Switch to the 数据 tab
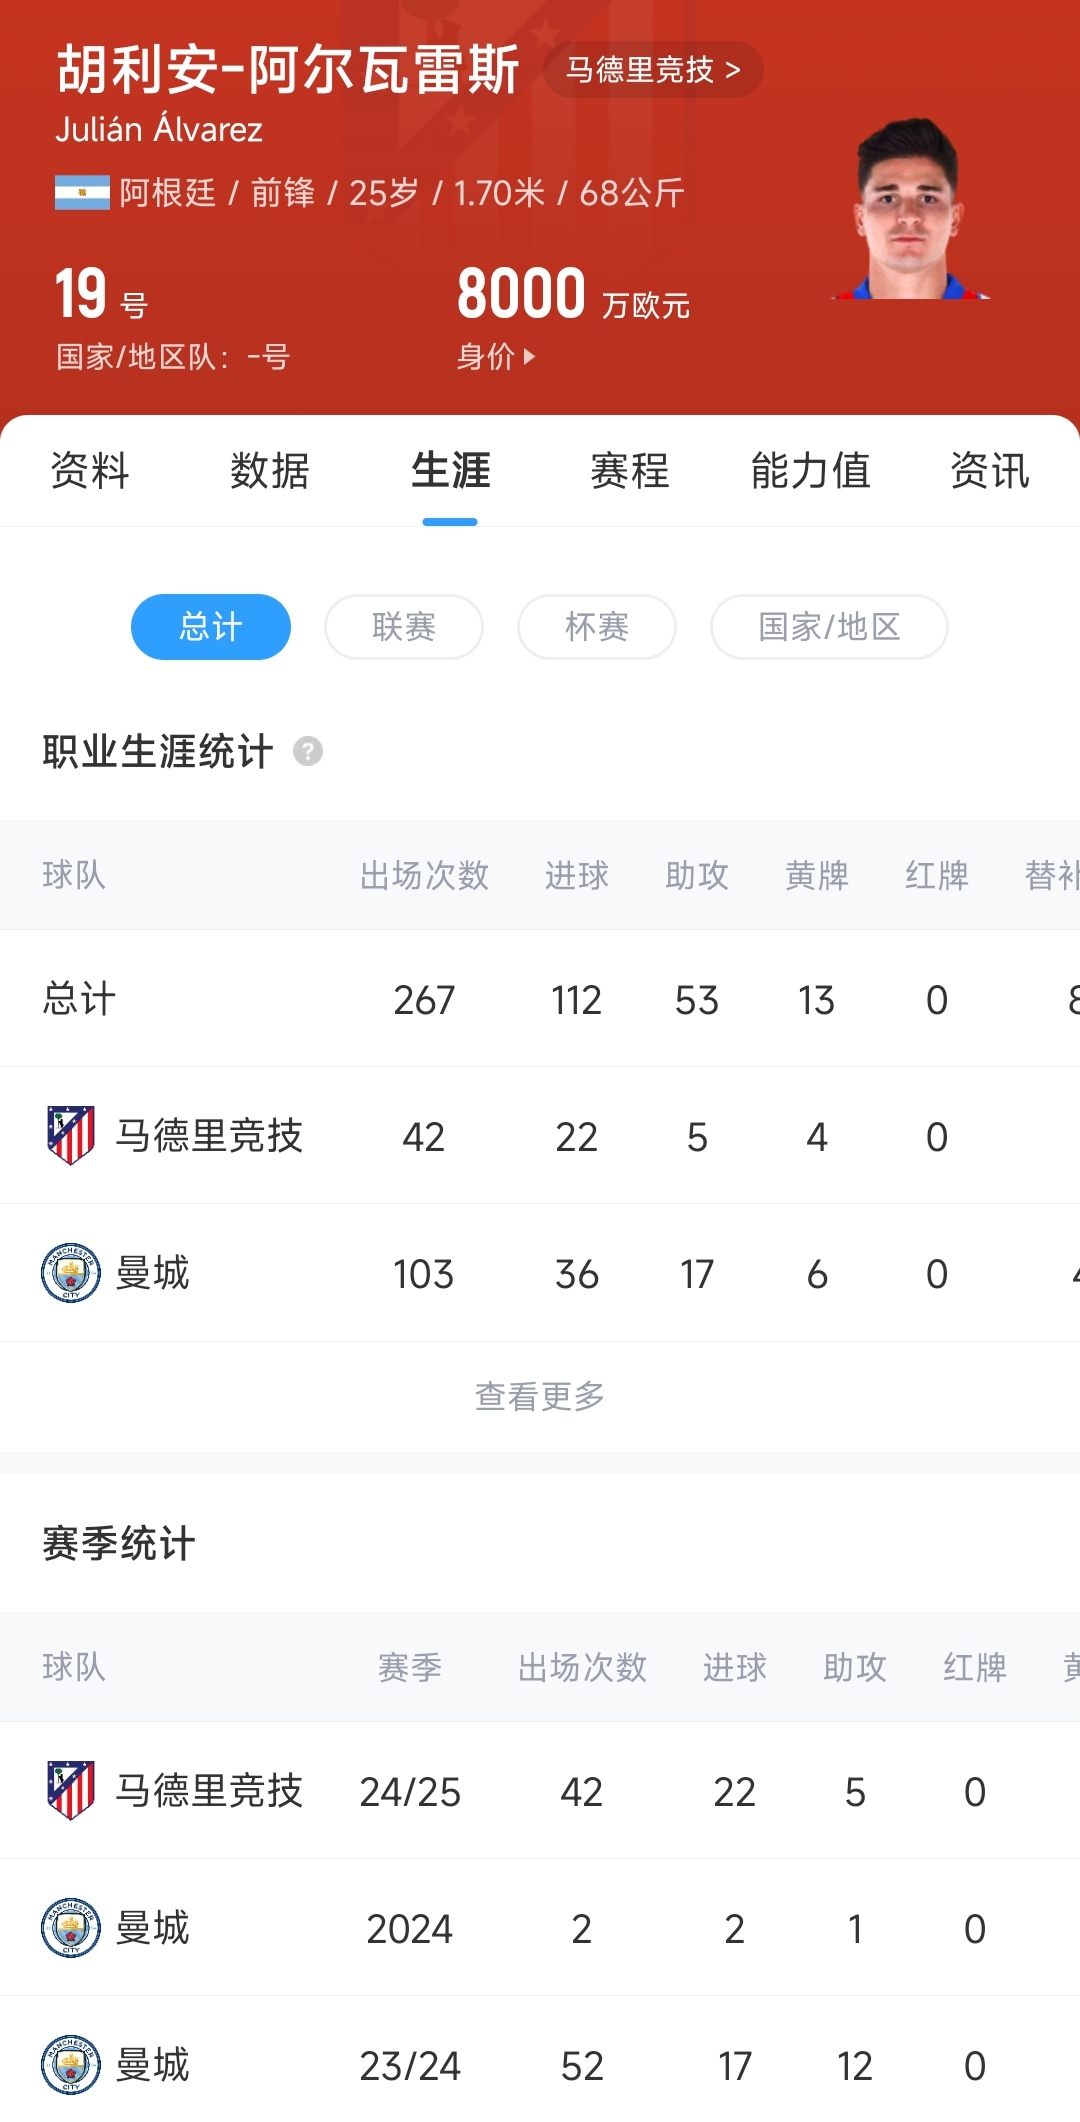This screenshot has width=1080, height=2122. point(270,471)
